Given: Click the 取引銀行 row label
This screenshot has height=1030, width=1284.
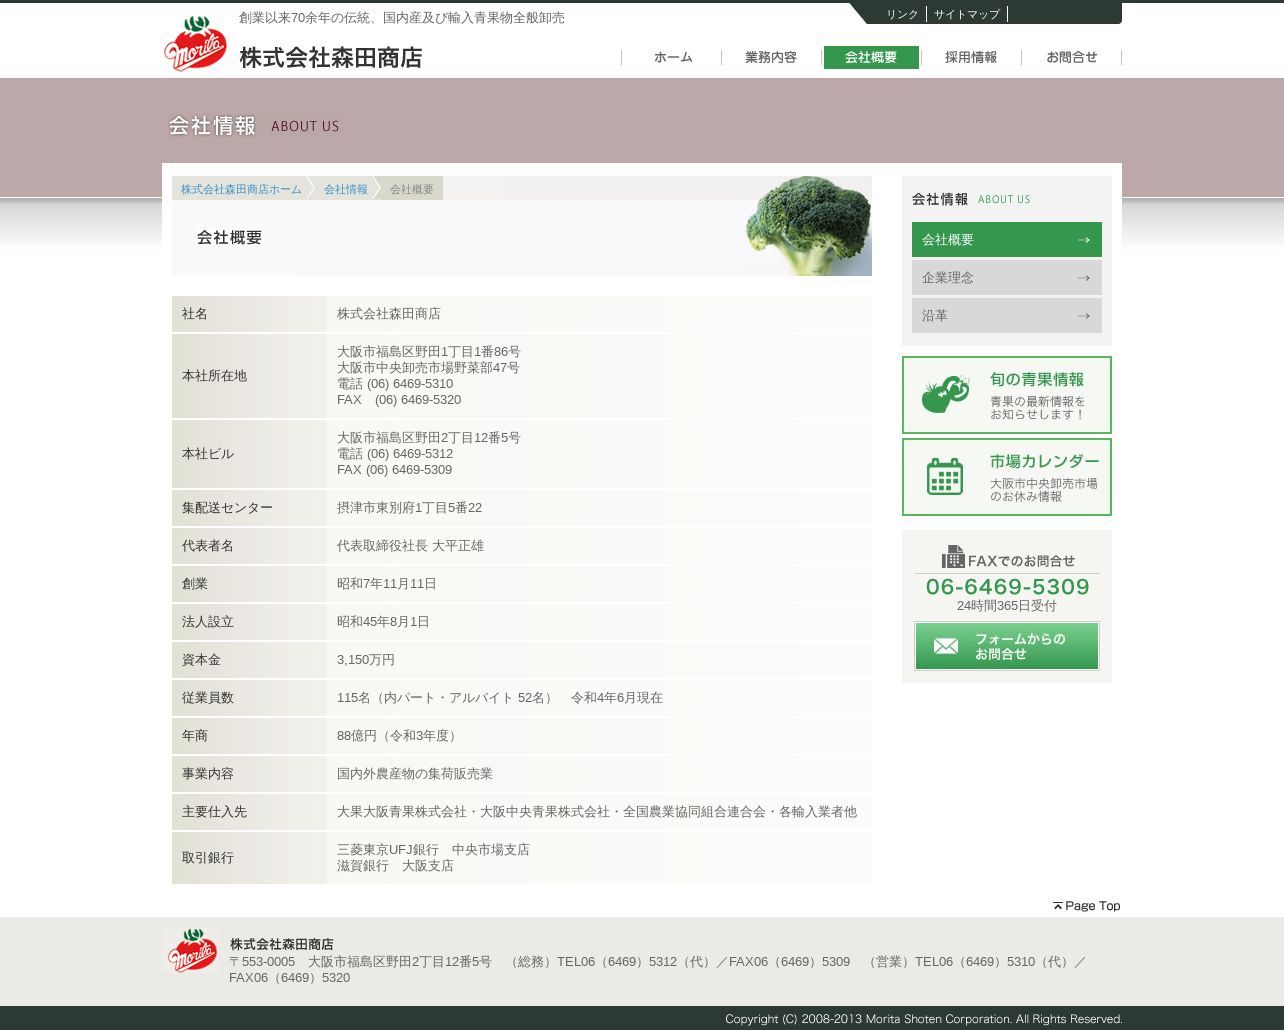Looking at the screenshot, I should pyautogui.click(x=207, y=858).
